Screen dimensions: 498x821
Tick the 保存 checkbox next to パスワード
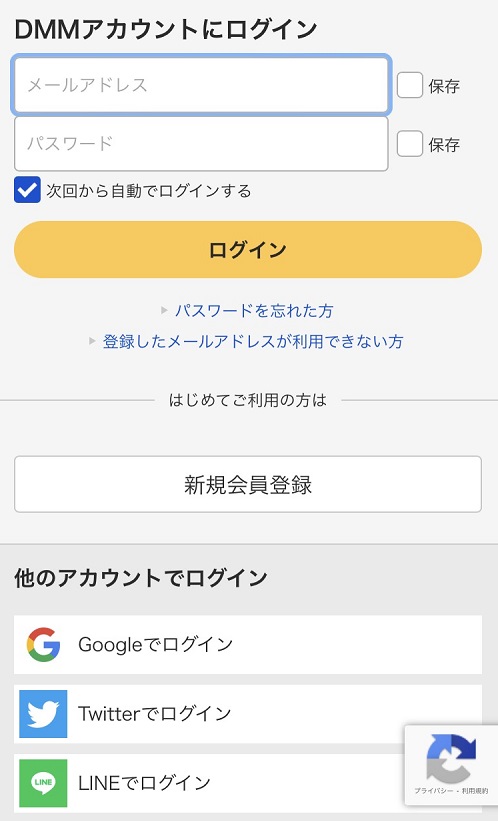coord(410,144)
